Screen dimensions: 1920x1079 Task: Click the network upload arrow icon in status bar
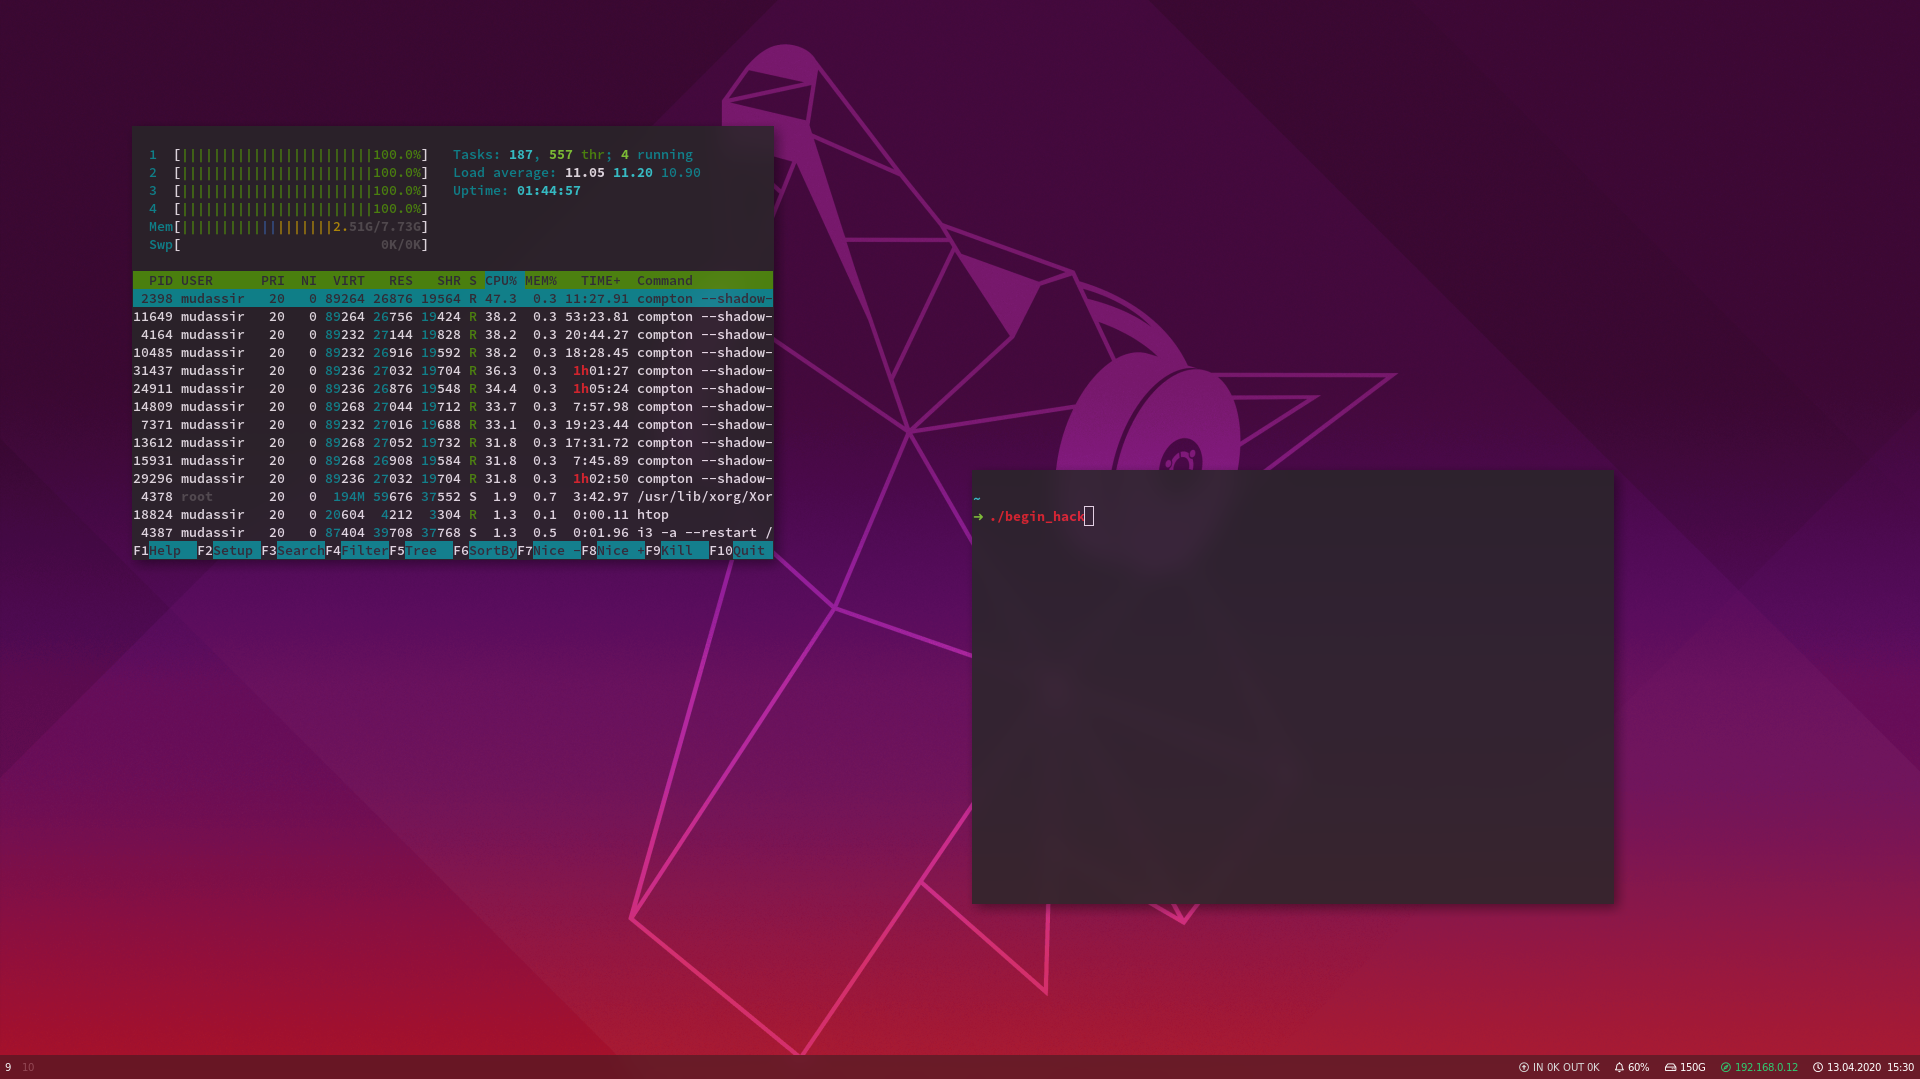tap(1524, 1067)
